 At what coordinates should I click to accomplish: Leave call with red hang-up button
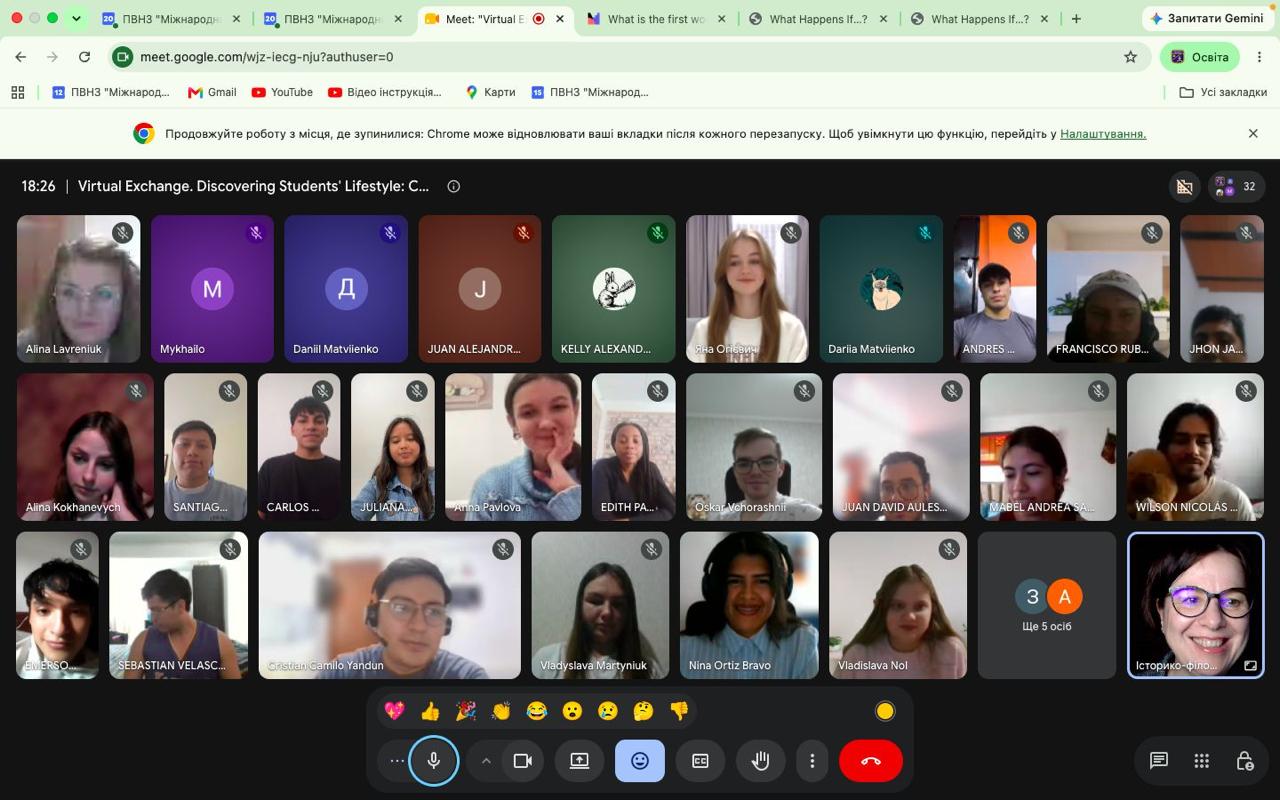(x=871, y=761)
